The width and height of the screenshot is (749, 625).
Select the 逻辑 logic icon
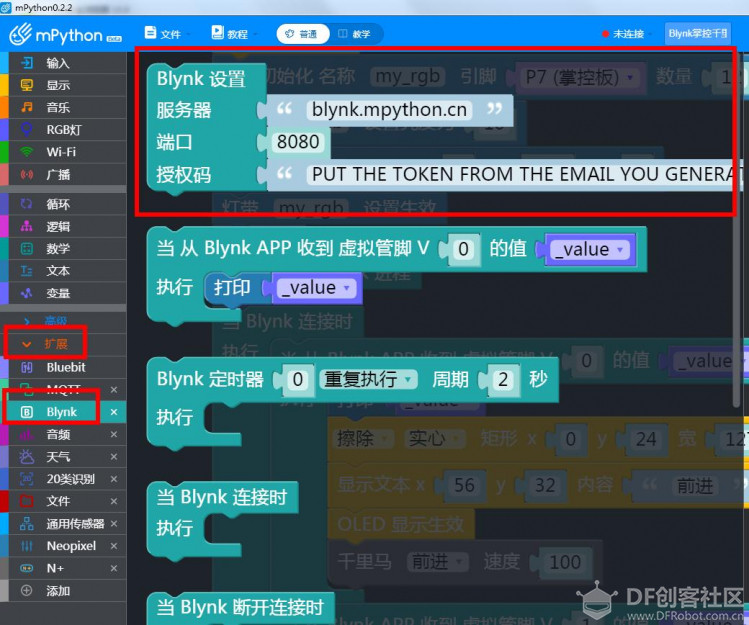[x=27, y=226]
